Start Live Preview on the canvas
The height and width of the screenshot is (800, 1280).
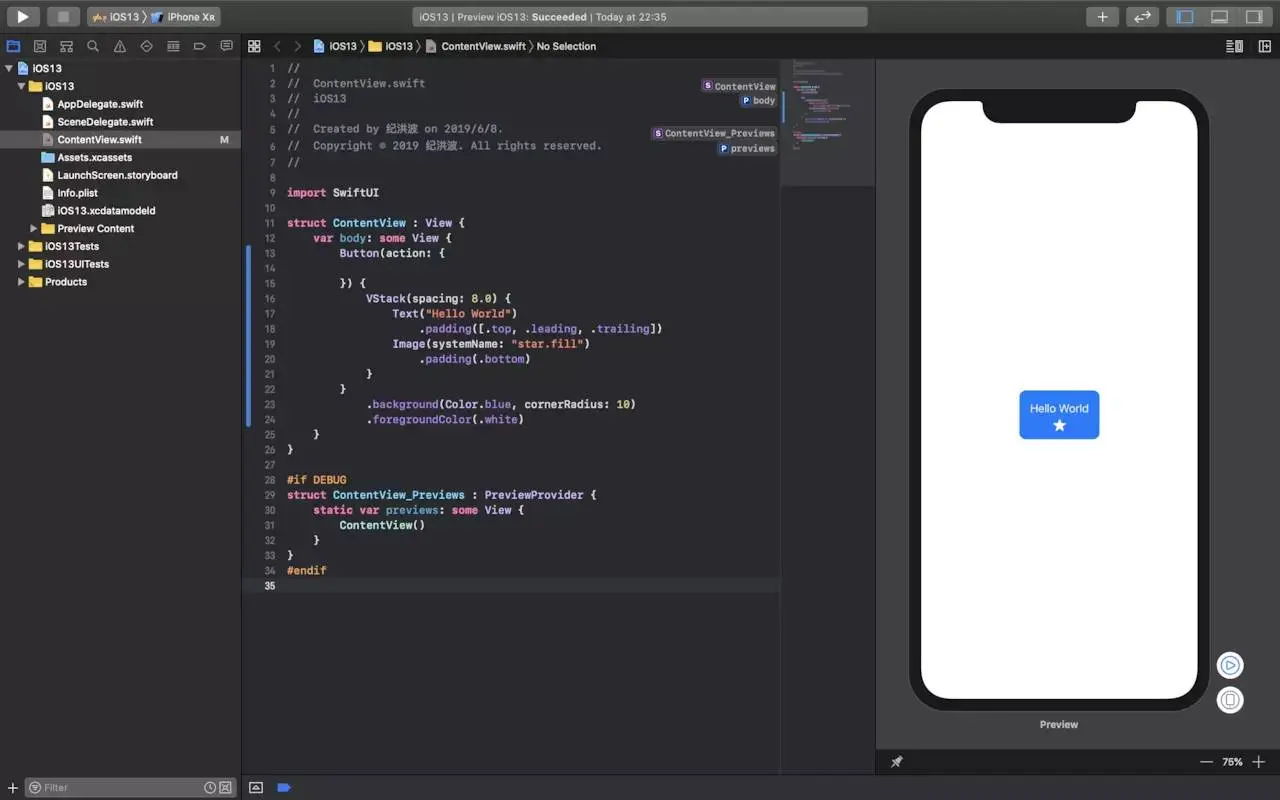1230,665
